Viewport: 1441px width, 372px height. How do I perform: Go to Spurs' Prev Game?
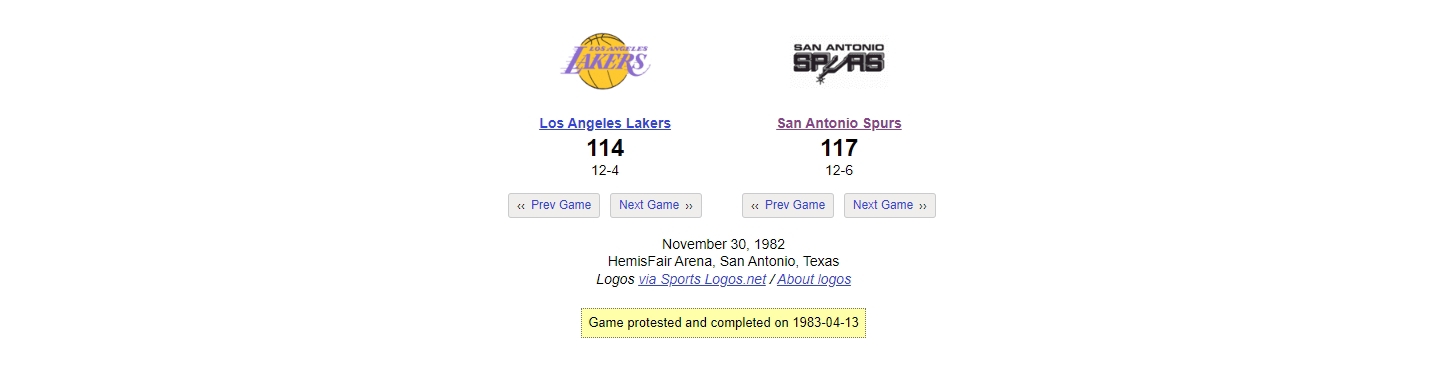pyautogui.click(x=788, y=205)
